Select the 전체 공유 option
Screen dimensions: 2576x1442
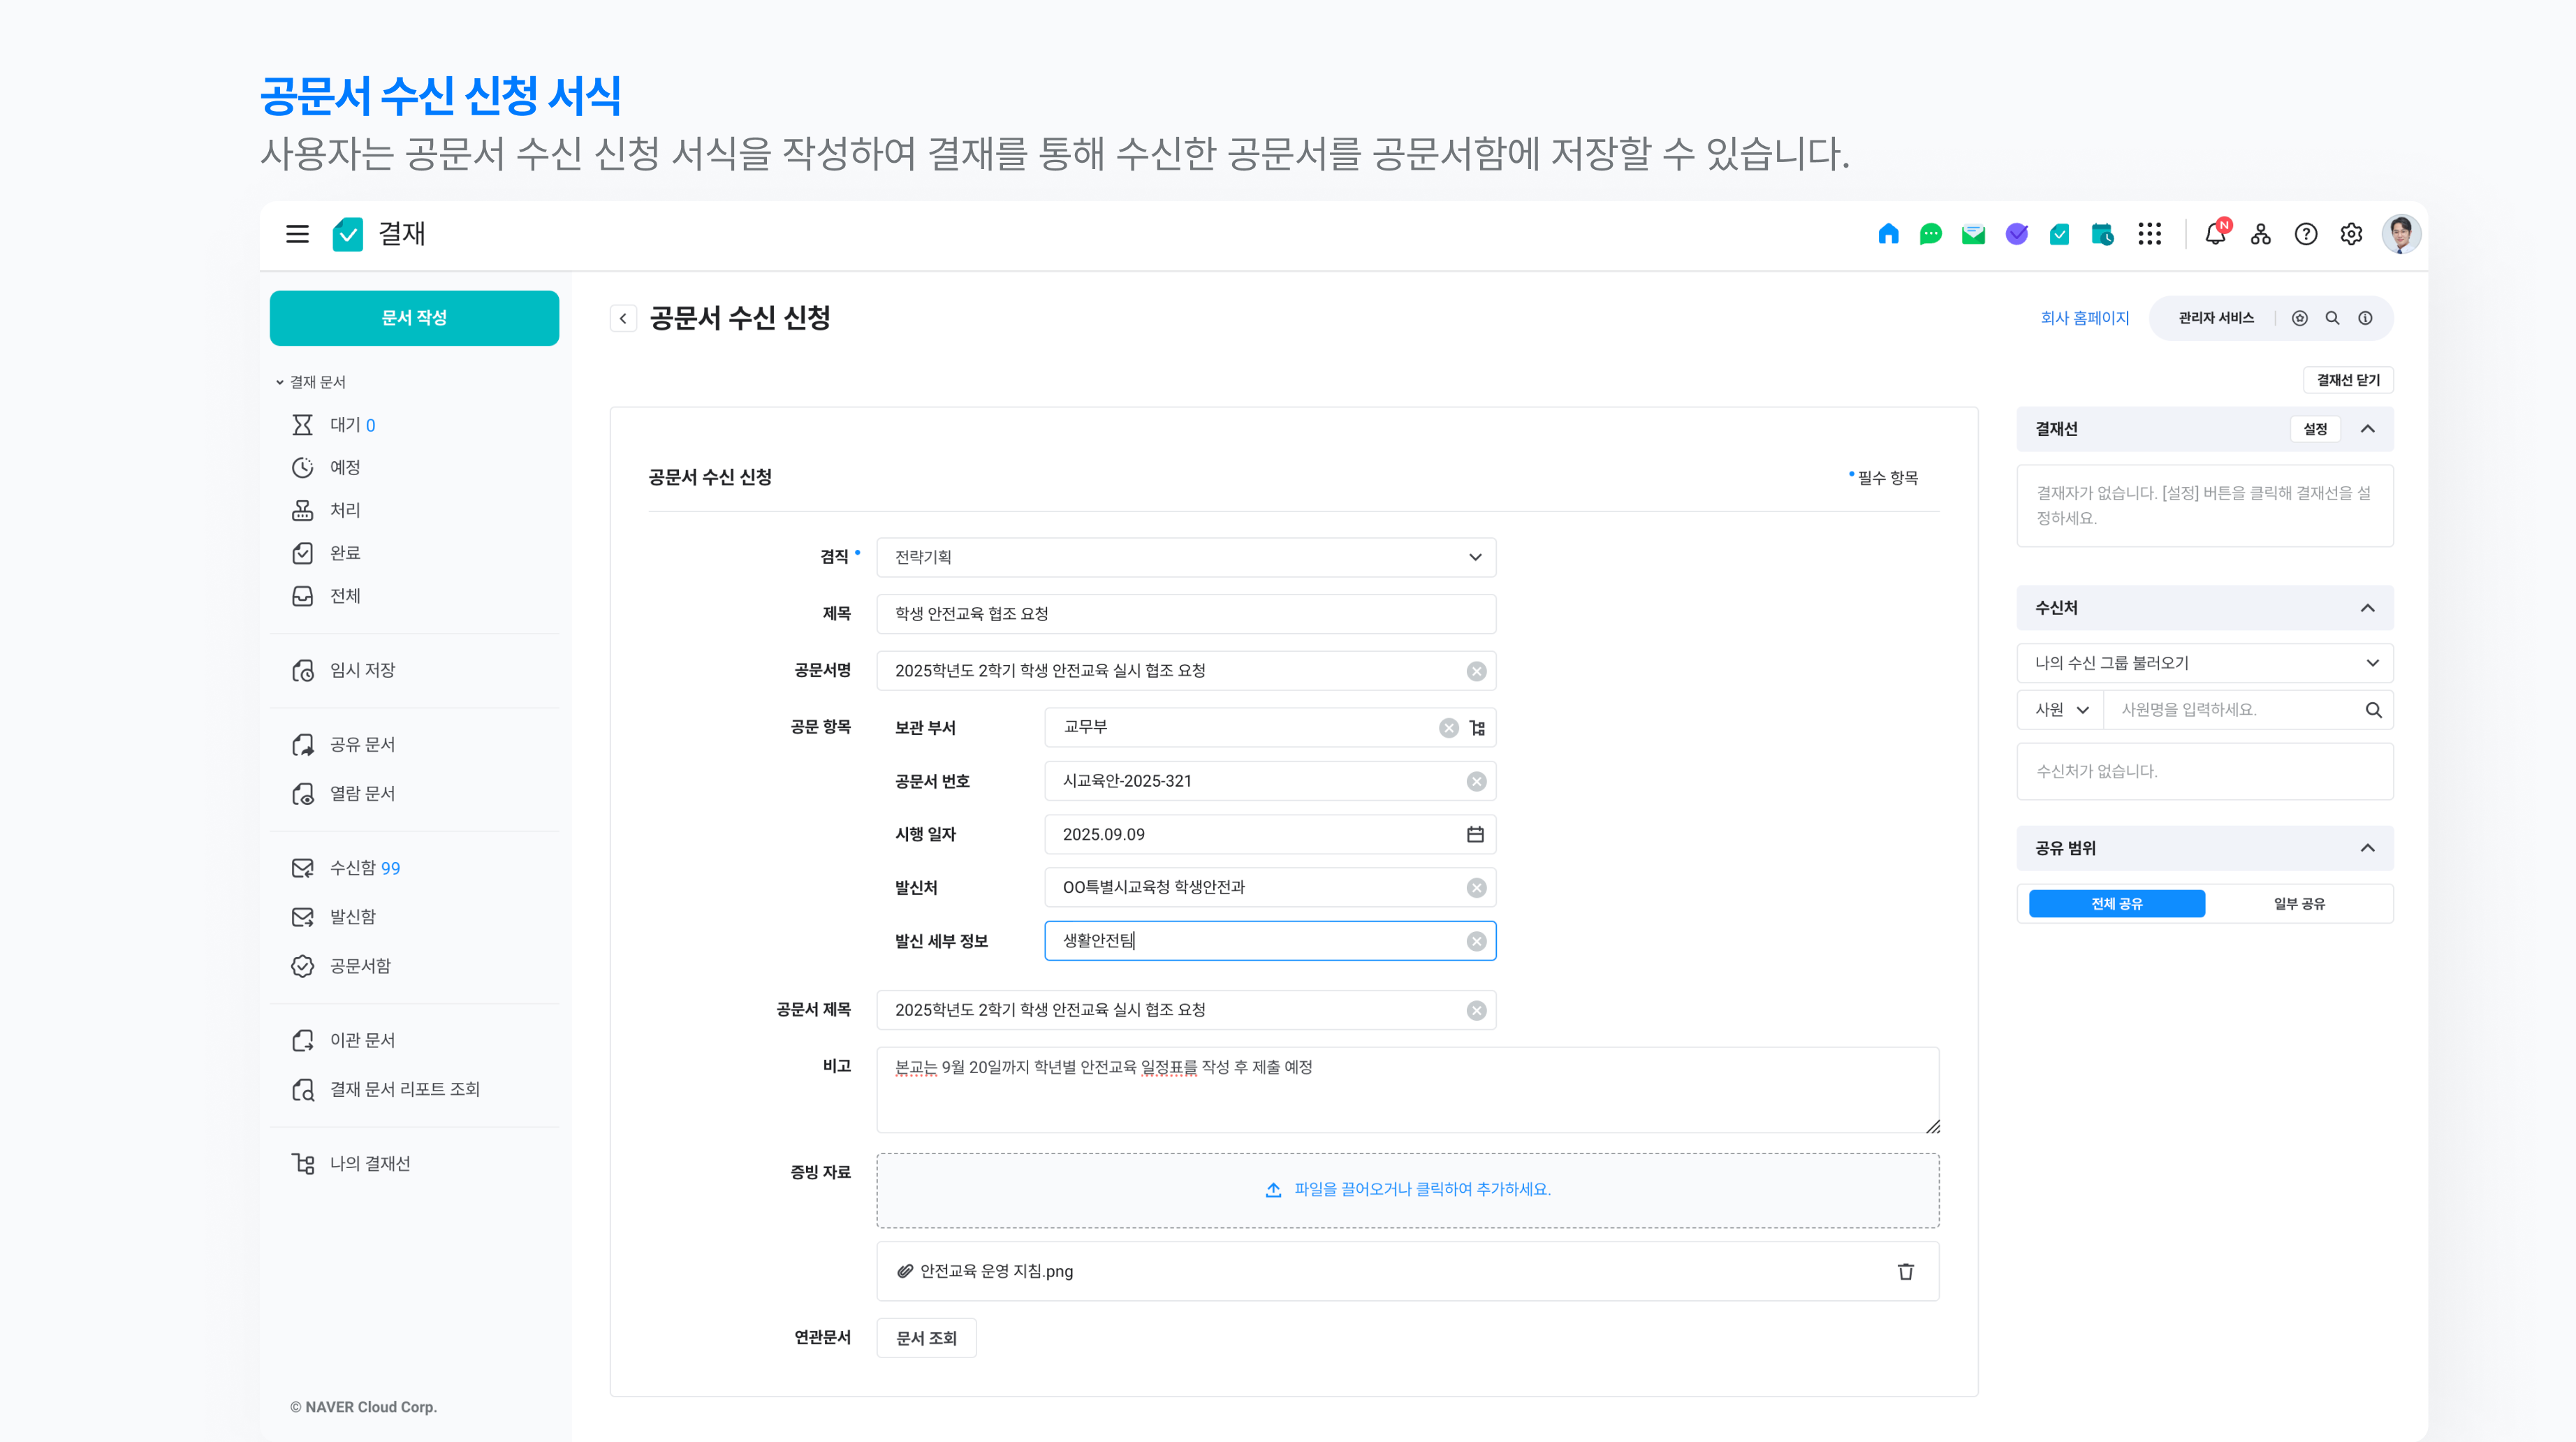[2116, 903]
